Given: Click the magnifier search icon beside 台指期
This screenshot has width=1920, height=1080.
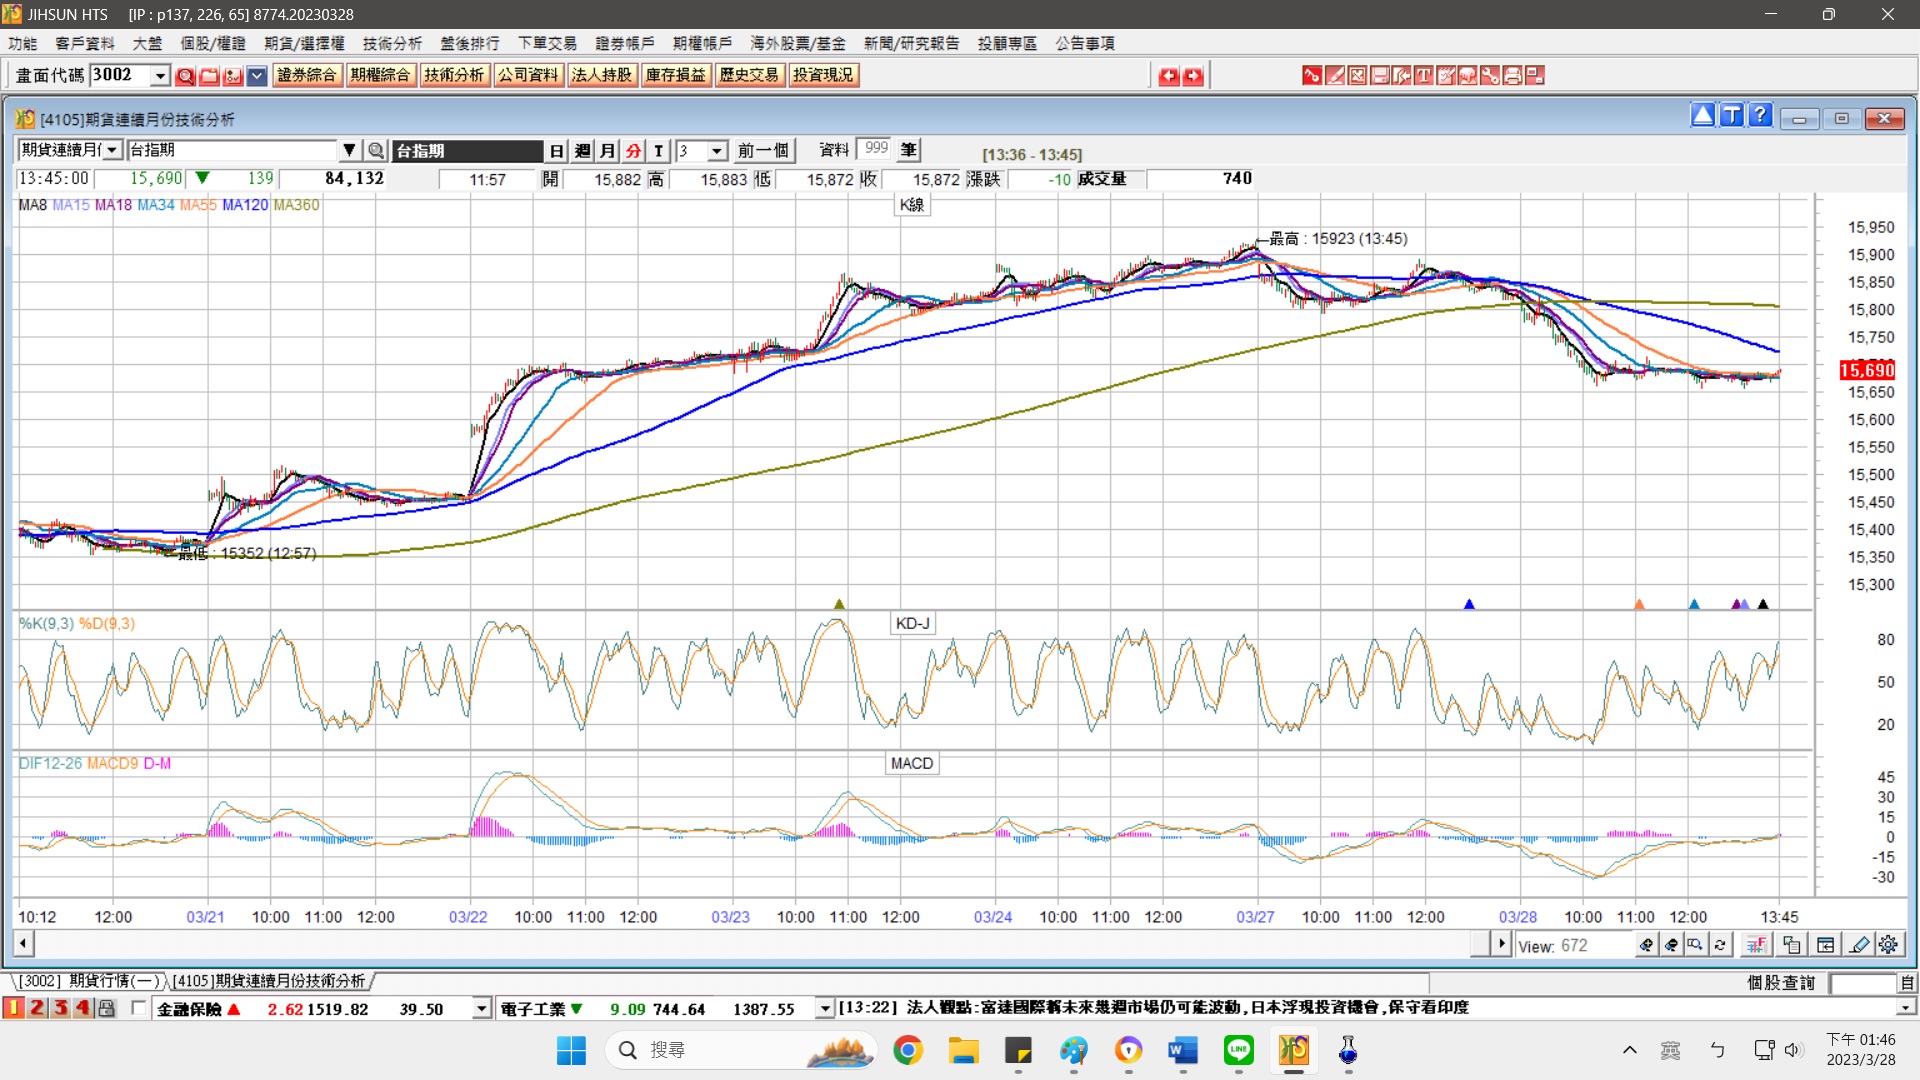Looking at the screenshot, I should (376, 151).
